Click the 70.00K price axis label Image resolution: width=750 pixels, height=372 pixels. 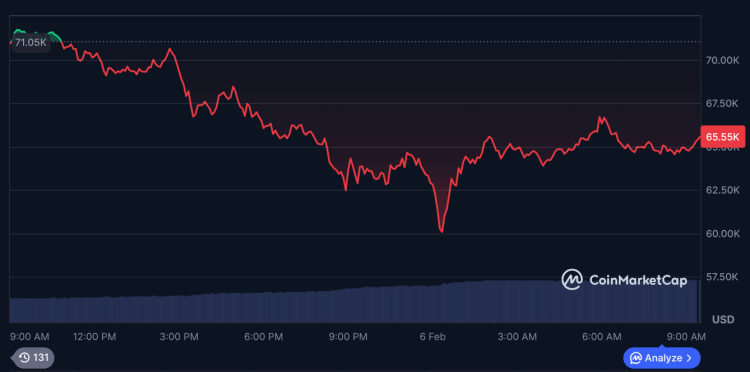[x=722, y=60]
